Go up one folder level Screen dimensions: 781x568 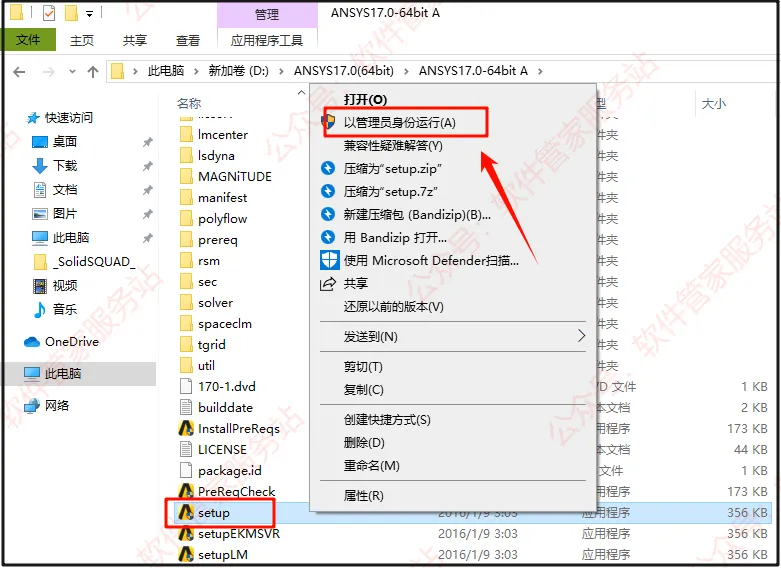93,72
